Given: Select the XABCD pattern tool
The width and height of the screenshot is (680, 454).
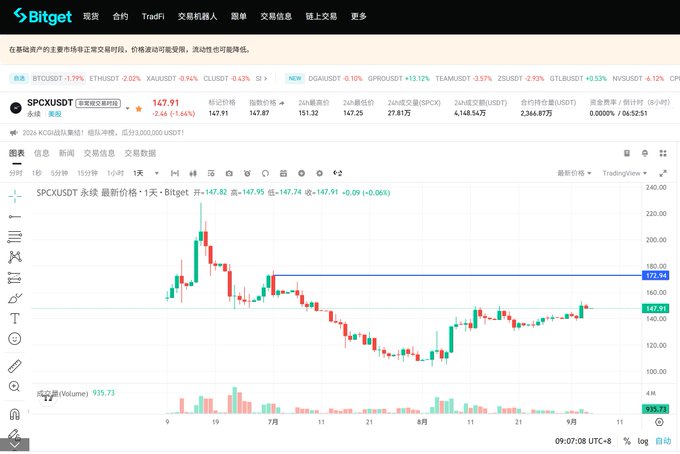Looking at the screenshot, I should [15, 257].
